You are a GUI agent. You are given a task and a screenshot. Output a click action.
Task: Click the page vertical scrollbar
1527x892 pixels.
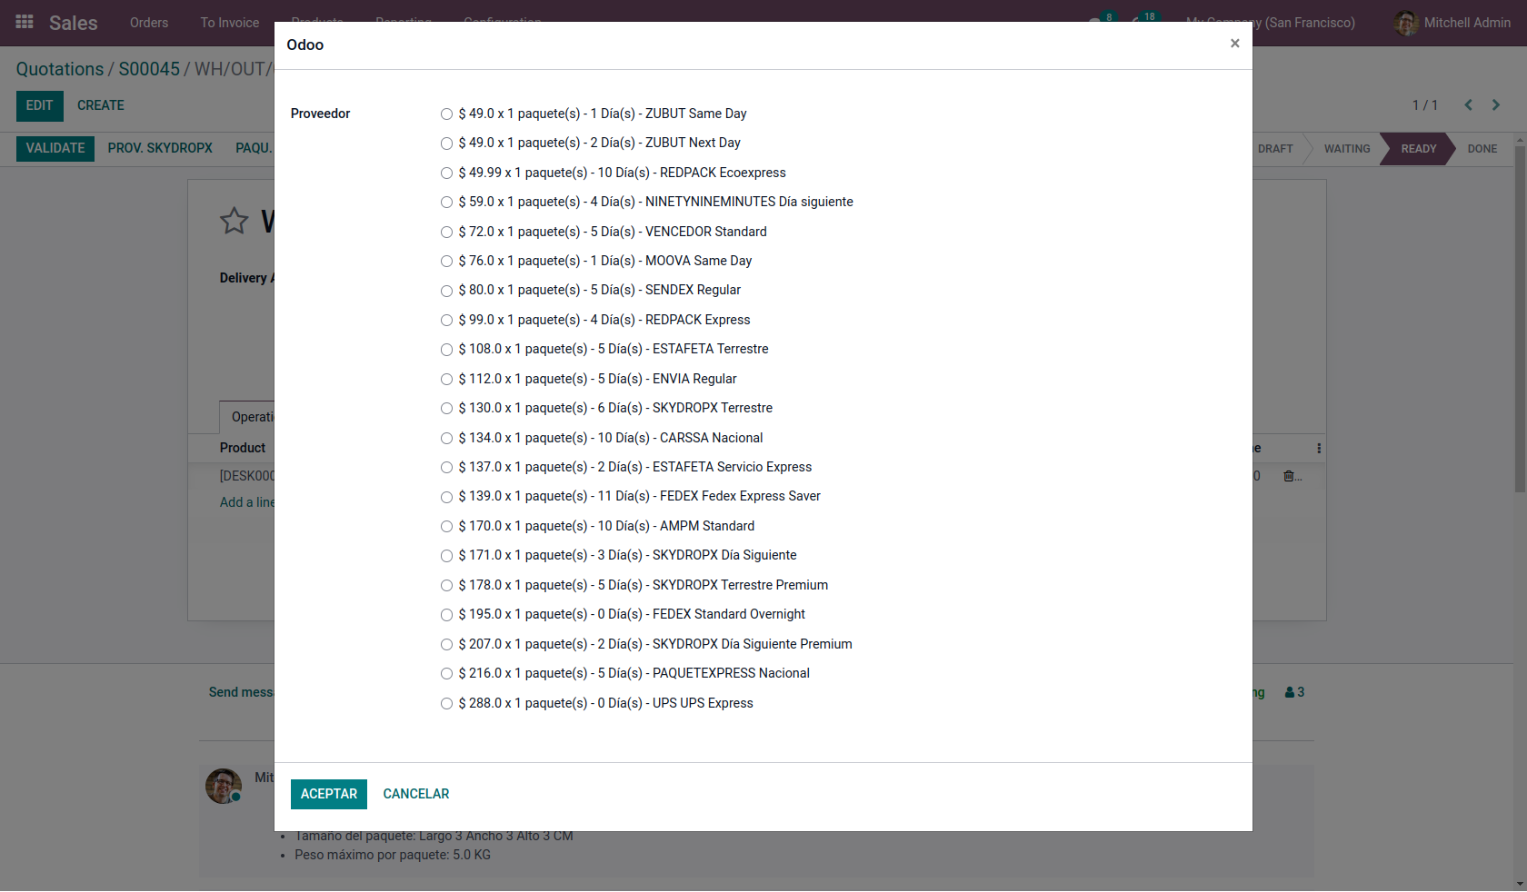(x=1520, y=320)
